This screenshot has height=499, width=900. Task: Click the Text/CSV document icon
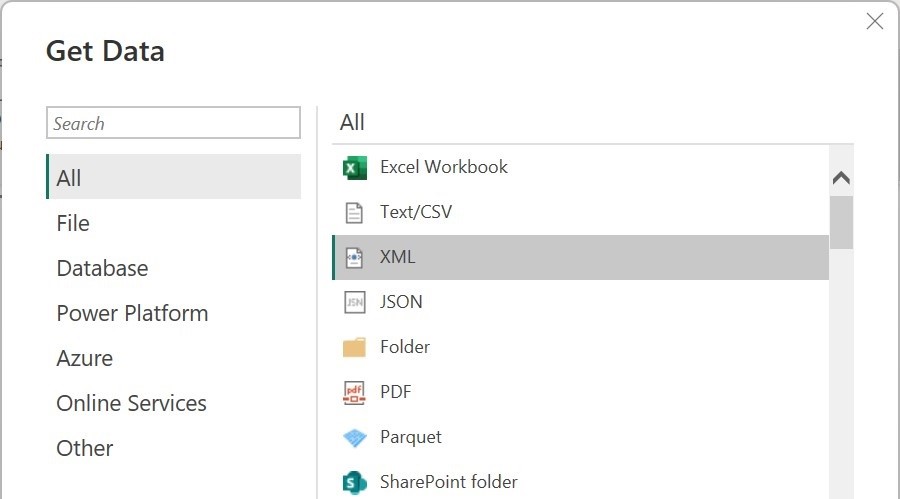[x=354, y=213]
